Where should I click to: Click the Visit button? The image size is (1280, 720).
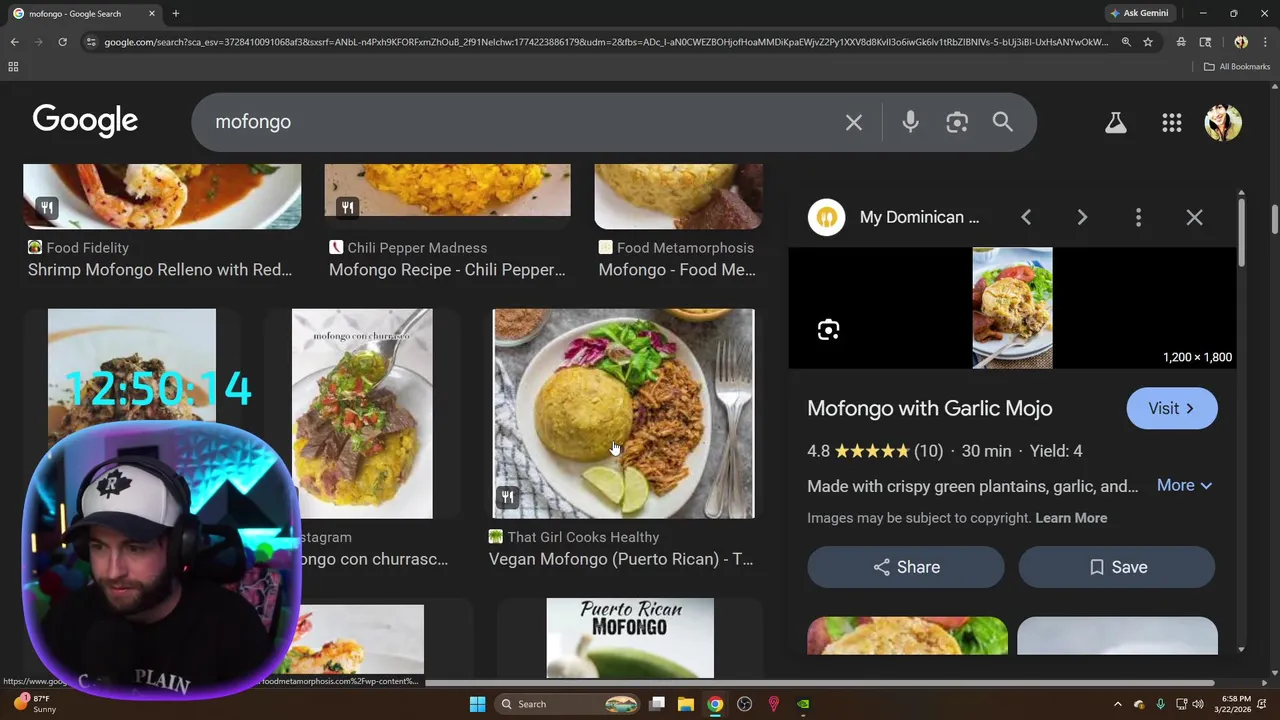pos(1172,408)
